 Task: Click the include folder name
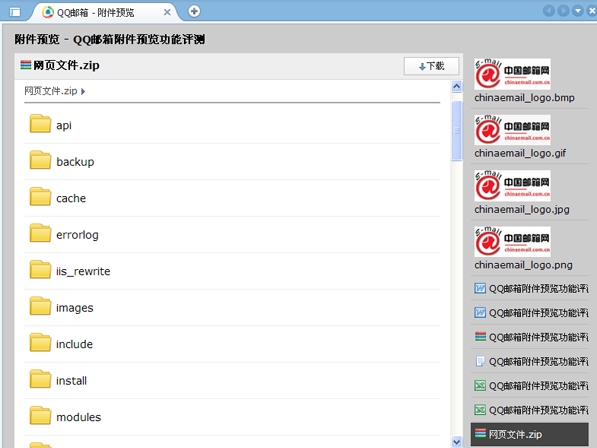[x=75, y=344]
